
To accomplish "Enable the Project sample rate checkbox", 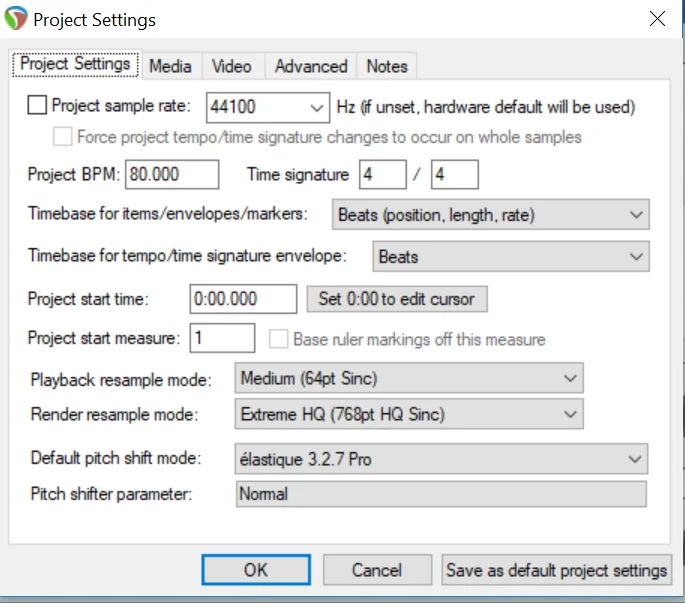I will (37, 105).
